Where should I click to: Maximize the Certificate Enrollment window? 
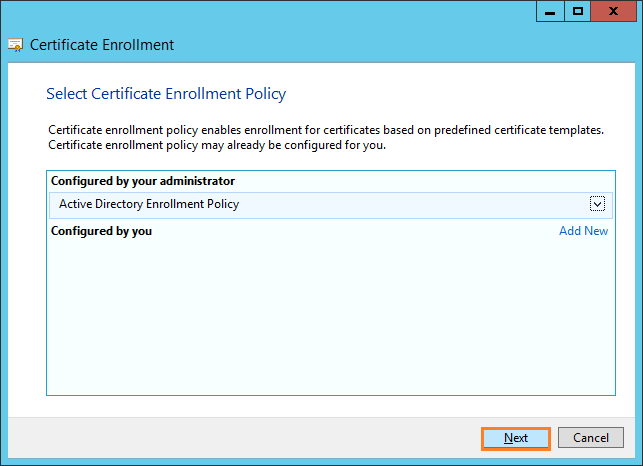click(x=577, y=11)
